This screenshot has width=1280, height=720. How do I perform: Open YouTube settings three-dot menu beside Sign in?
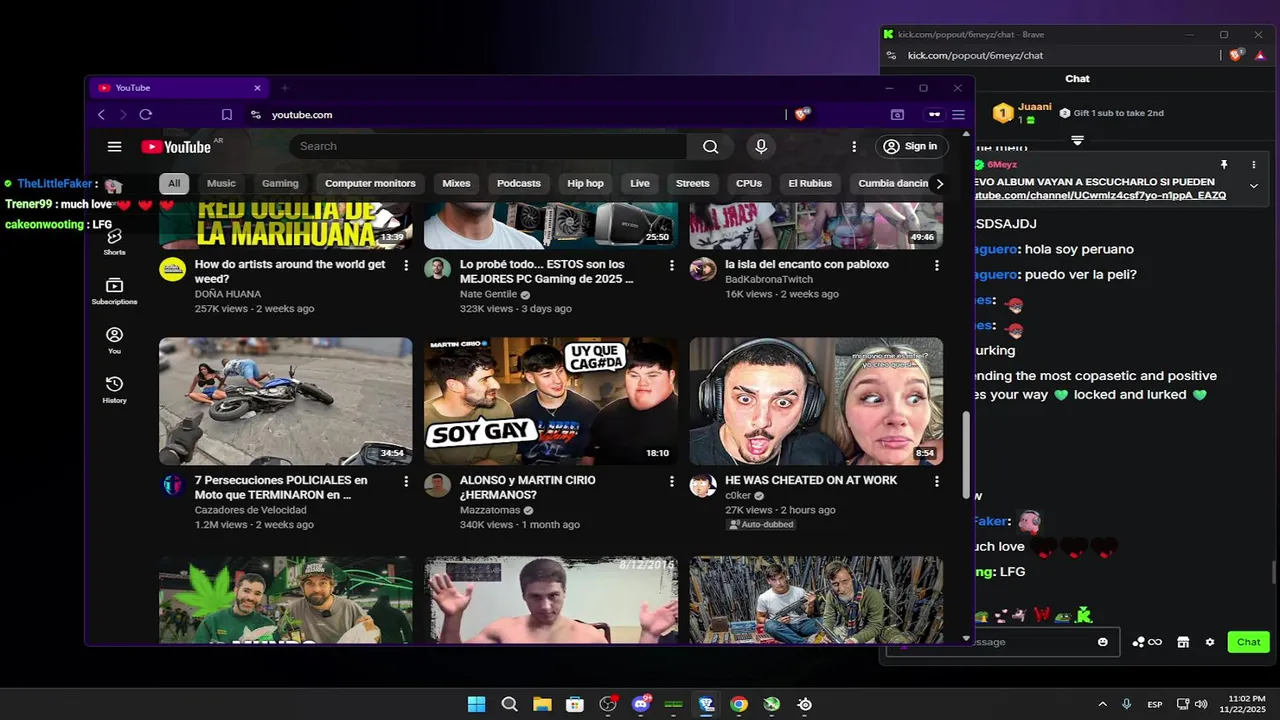coord(854,146)
